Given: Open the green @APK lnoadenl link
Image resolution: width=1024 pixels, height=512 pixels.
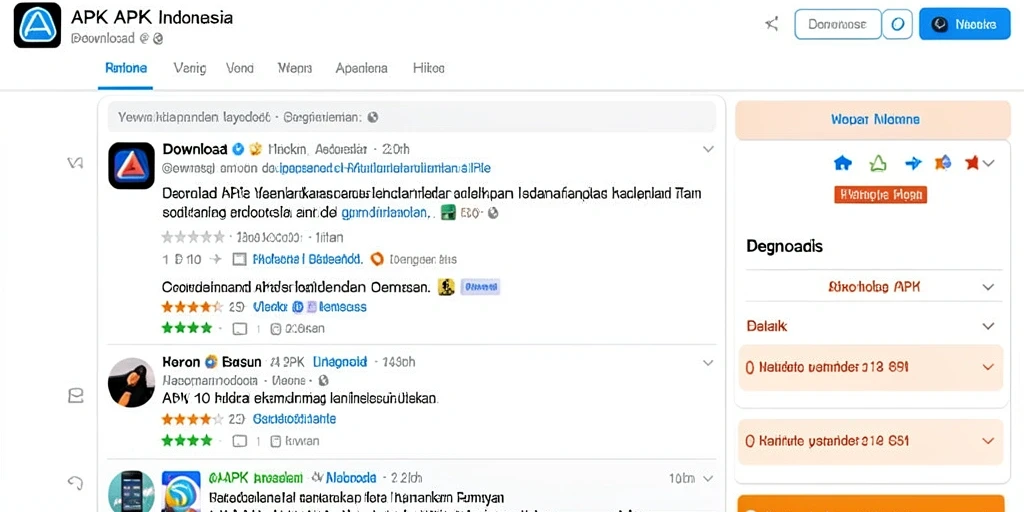Looking at the screenshot, I should [x=256, y=477].
